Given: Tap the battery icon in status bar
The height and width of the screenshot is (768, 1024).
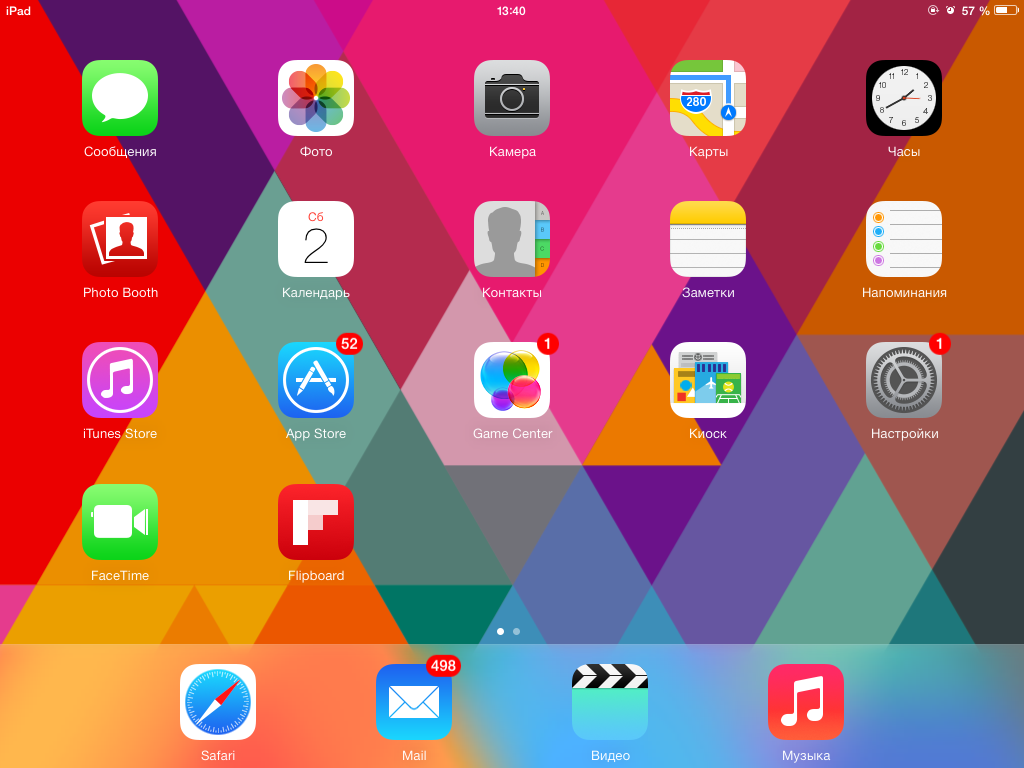Looking at the screenshot, I should (x=1006, y=10).
